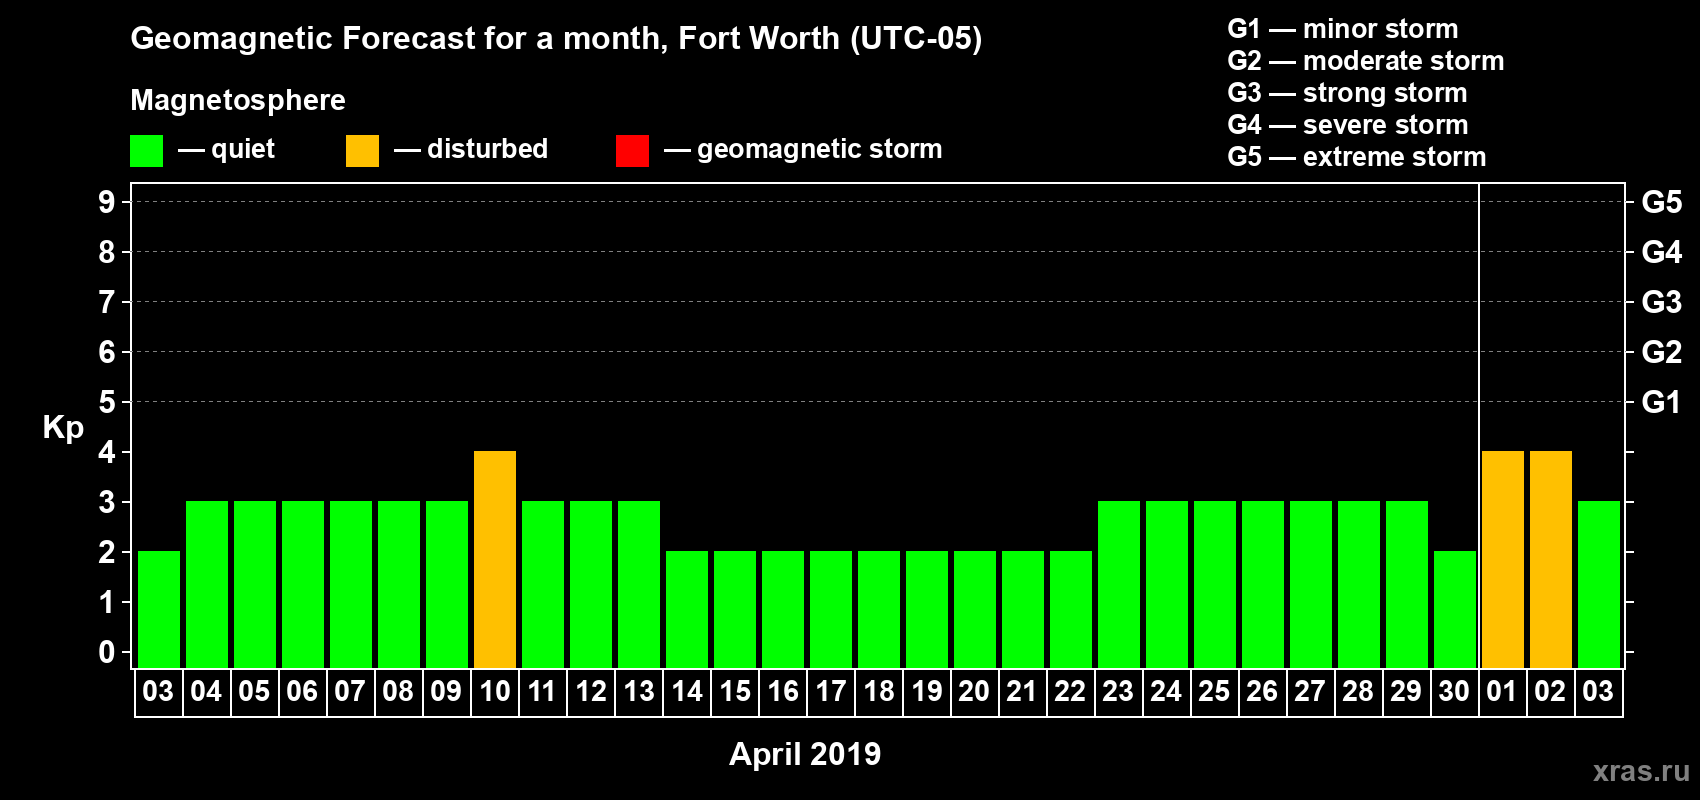Select the orange bar above date 02

coord(1551,559)
